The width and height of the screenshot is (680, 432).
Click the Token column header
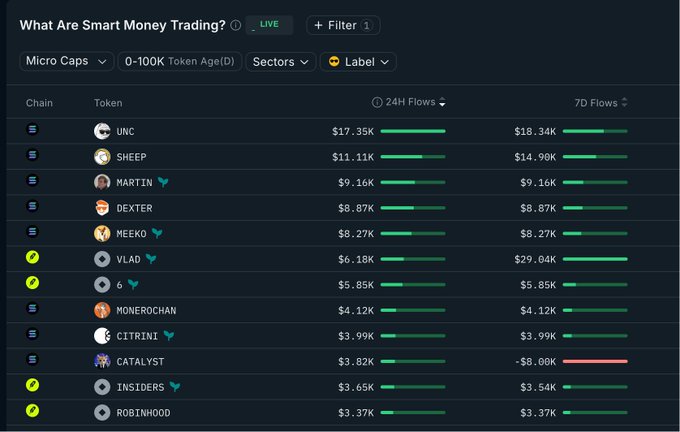point(108,103)
